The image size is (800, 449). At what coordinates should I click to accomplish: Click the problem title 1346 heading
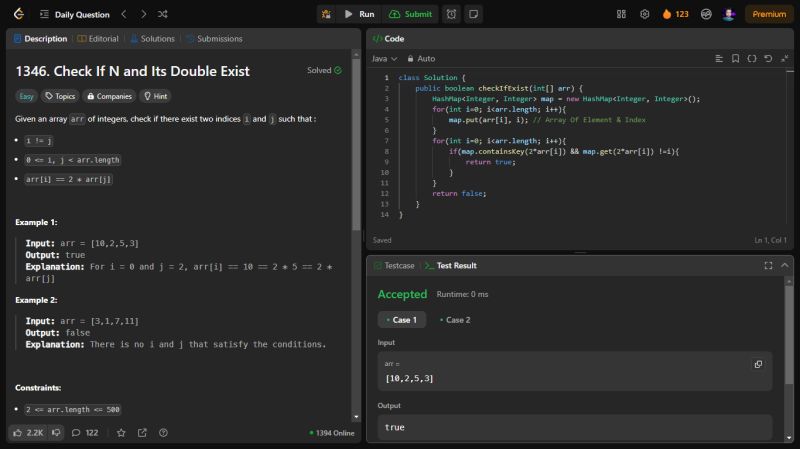133,71
